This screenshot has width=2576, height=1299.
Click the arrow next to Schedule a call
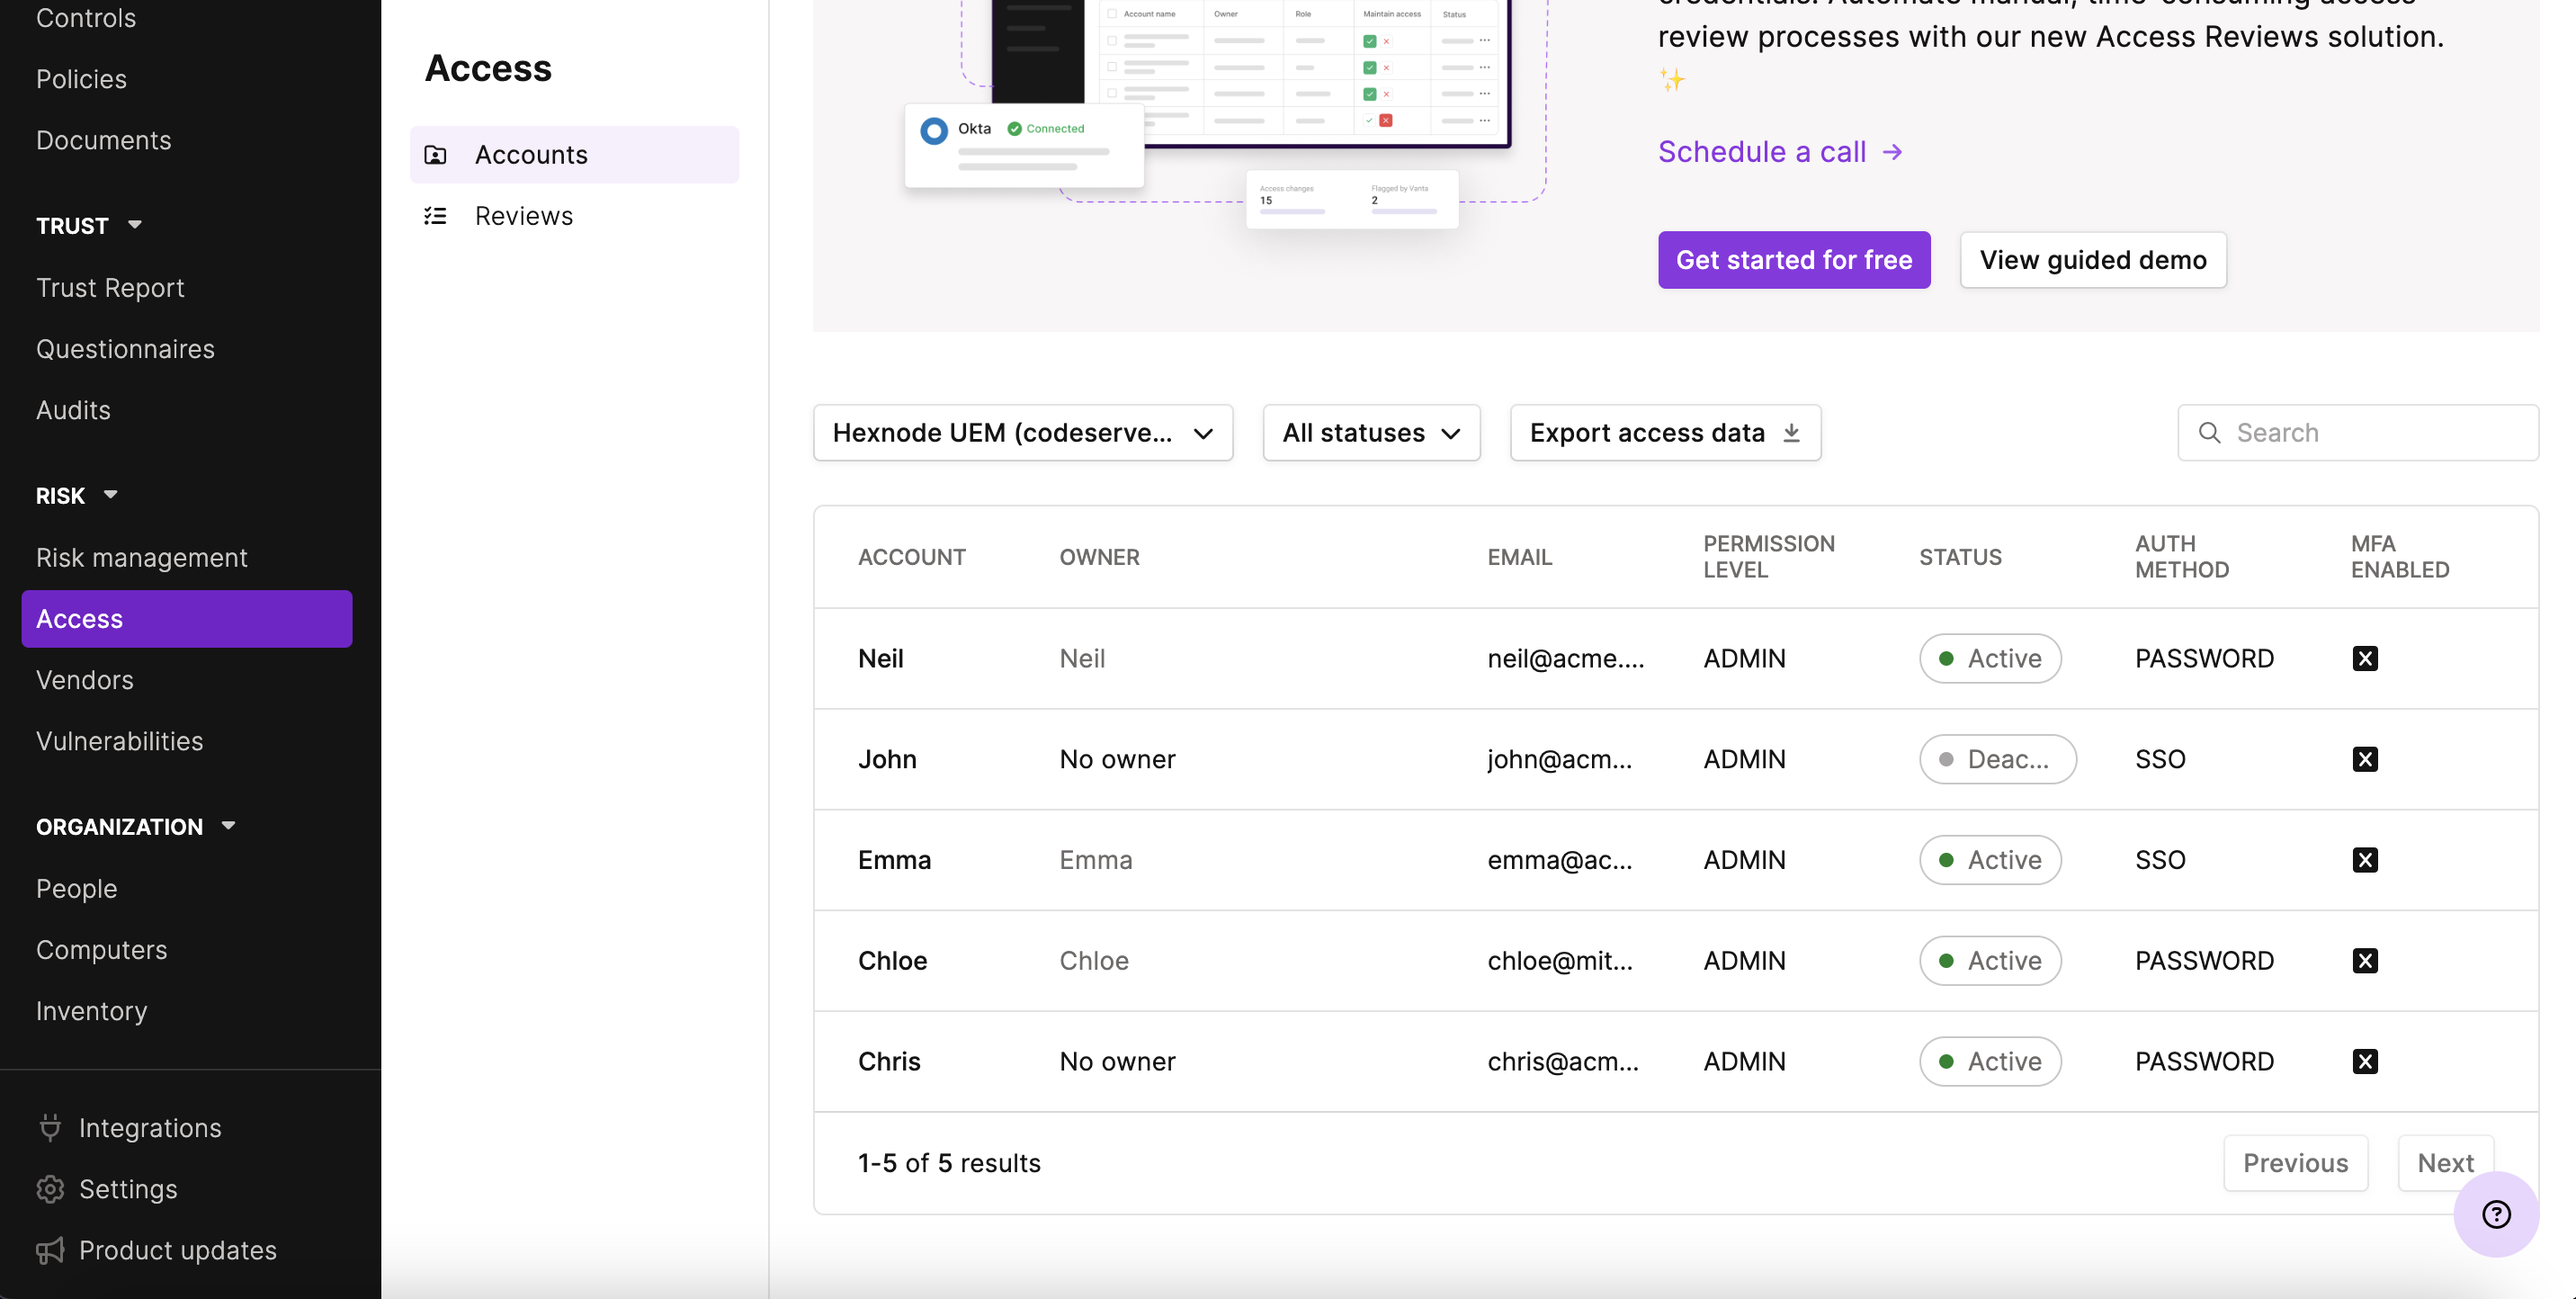[x=1893, y=152]
